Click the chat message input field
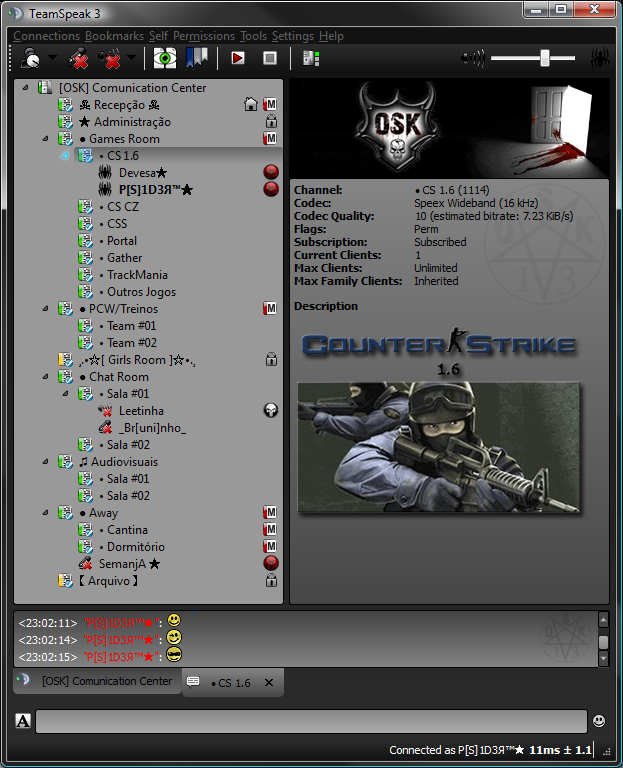The image size is (623, 768). (x=312, y=721)
